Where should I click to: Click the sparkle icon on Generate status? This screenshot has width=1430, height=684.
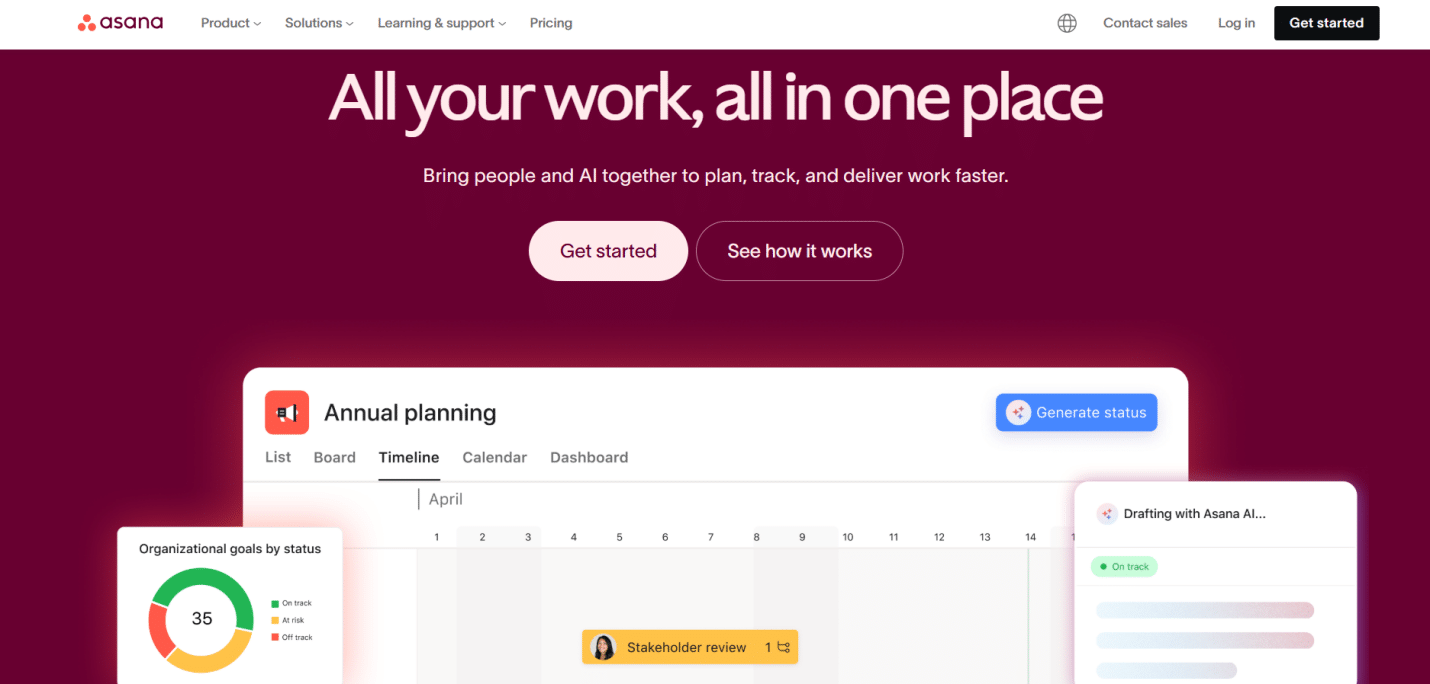(x=1018, y=412)
